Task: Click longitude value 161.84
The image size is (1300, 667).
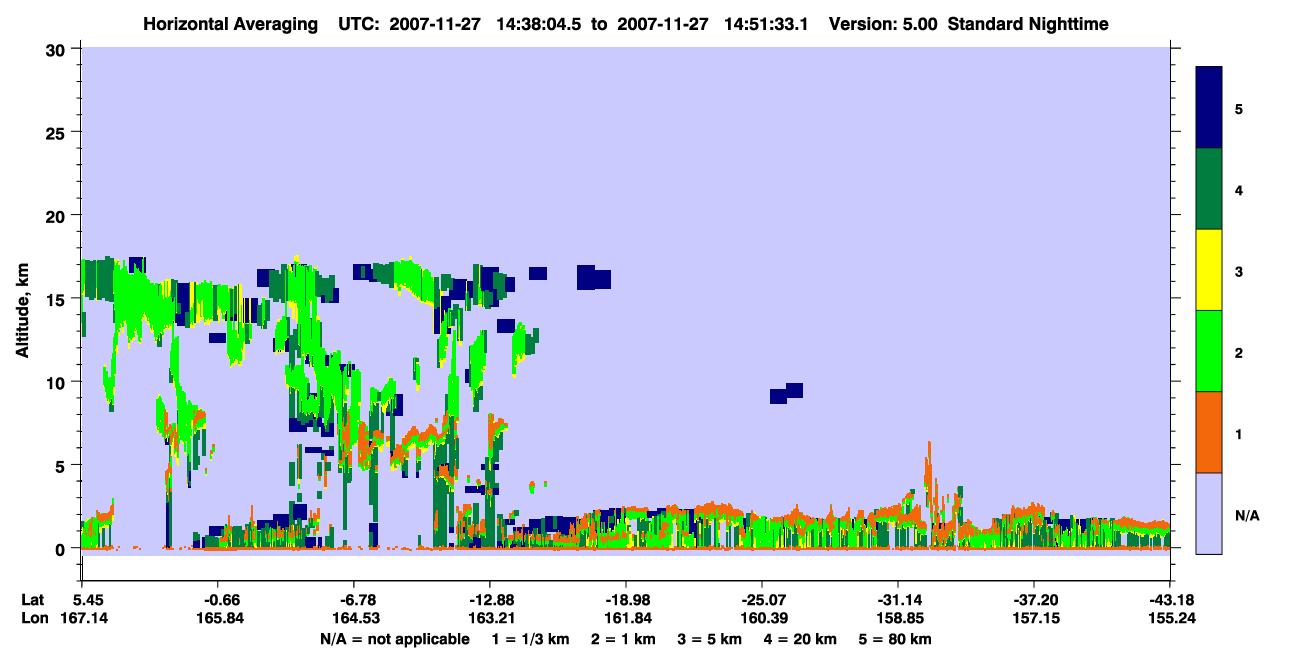Action: tap(626, 618)
